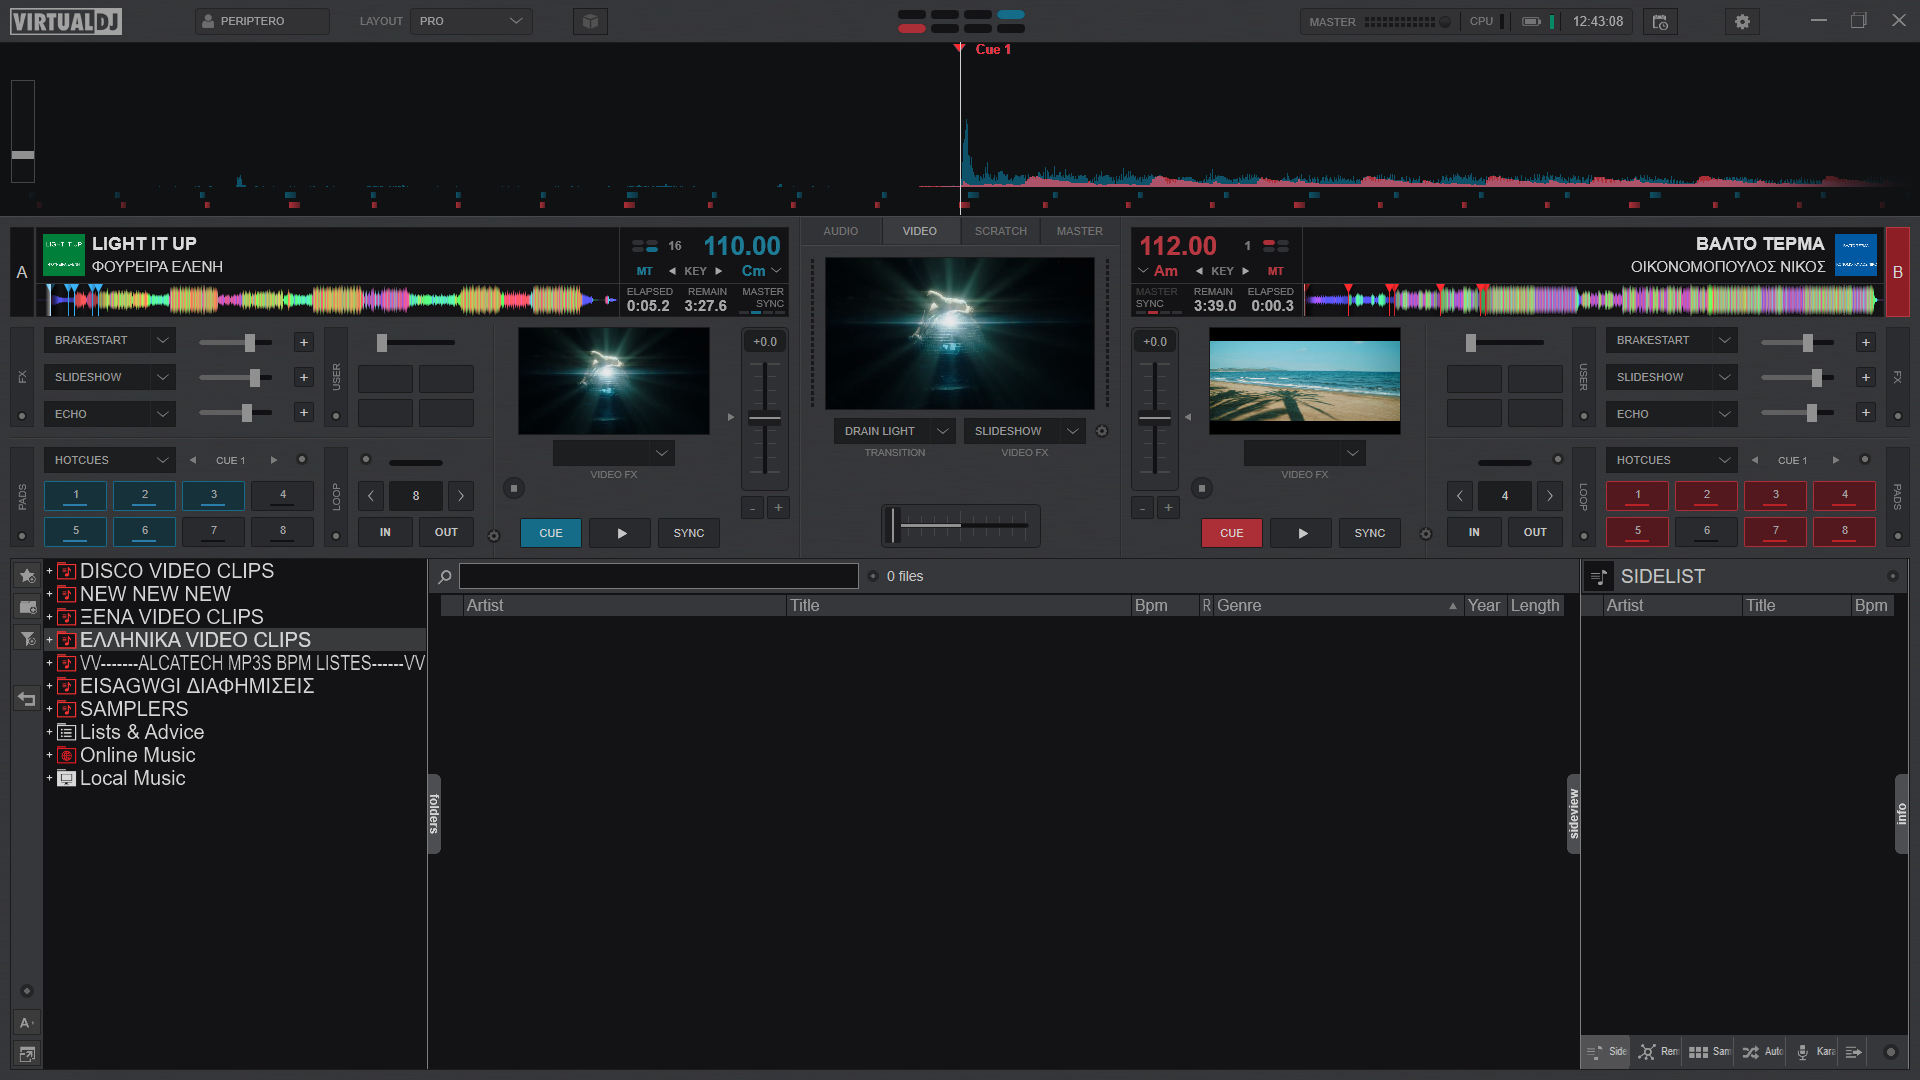Open the DRAIN LIGHT transition dropdown
The image size is (1920, 1080).
click(x=894, y=431)
